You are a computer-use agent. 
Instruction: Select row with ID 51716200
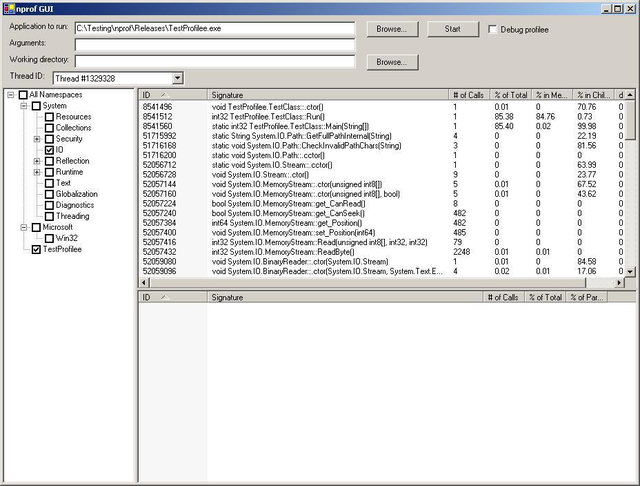(382, 155)
